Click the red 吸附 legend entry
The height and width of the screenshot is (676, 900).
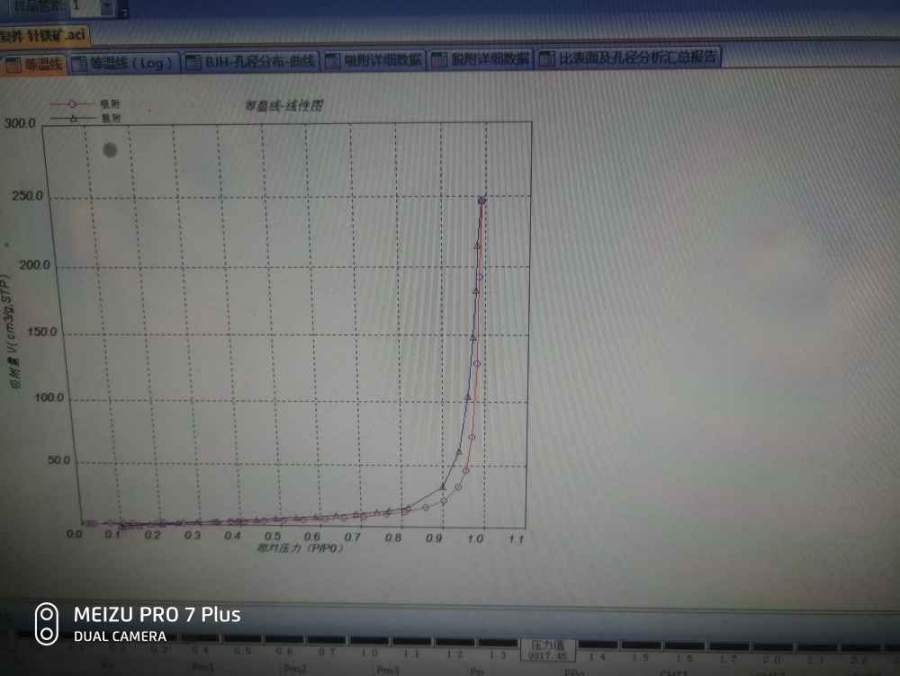pos(85,104)
